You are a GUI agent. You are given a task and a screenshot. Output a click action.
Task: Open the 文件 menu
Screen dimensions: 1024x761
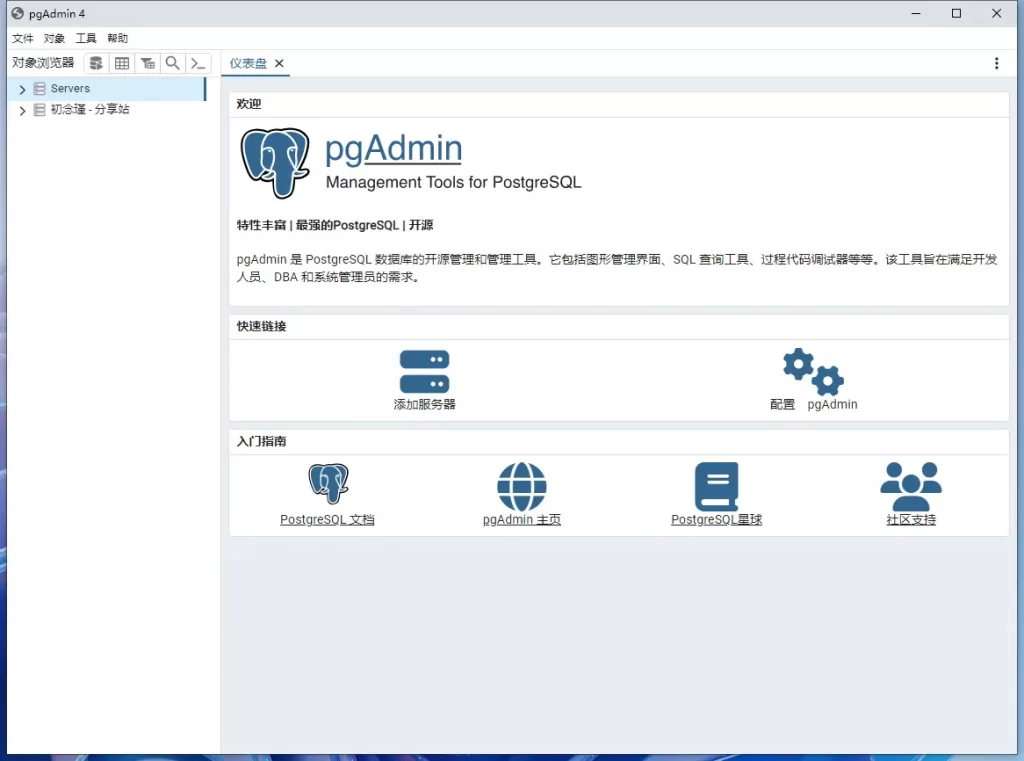[23, 39]
